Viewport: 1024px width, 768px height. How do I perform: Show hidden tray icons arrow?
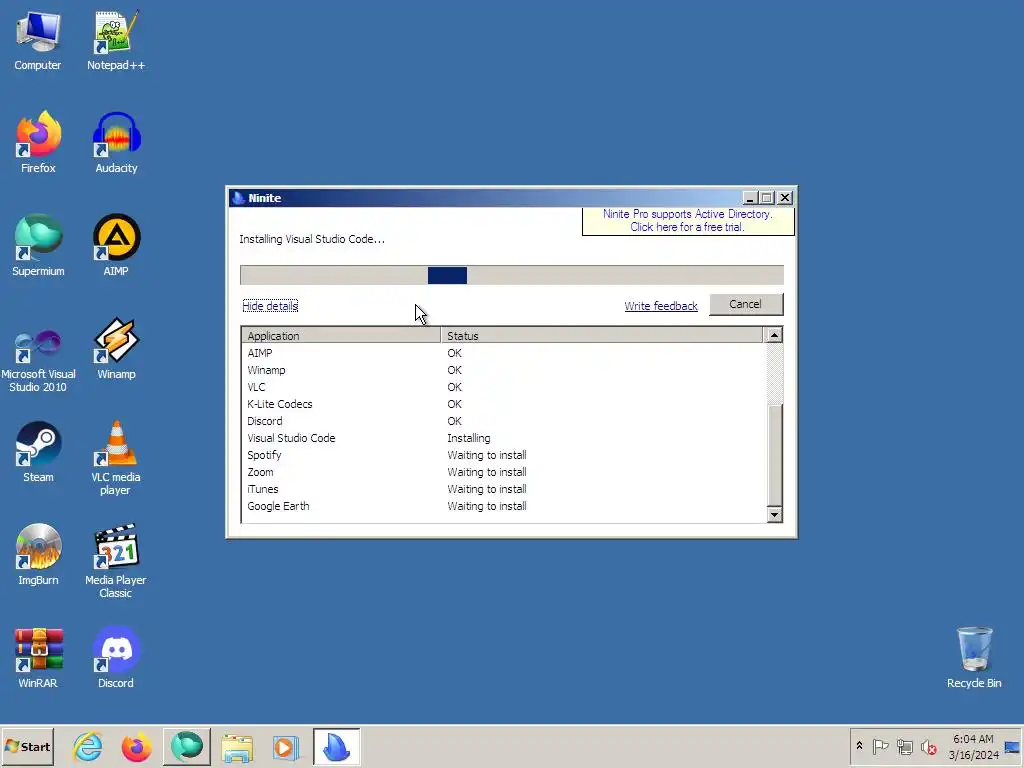pyautogui.click(x=859, y=746)
